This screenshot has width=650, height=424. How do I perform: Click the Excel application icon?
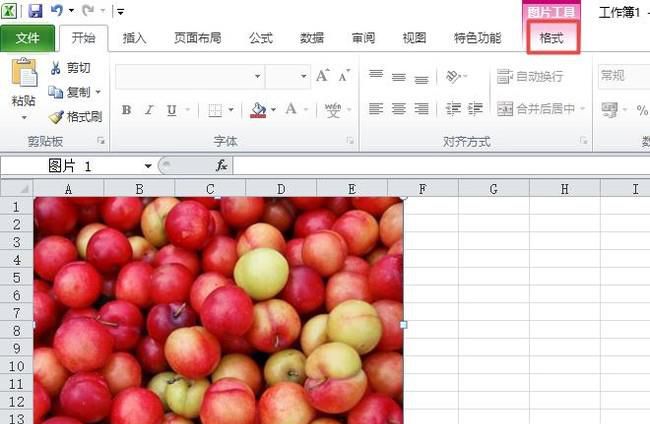(x=9, y=11)
